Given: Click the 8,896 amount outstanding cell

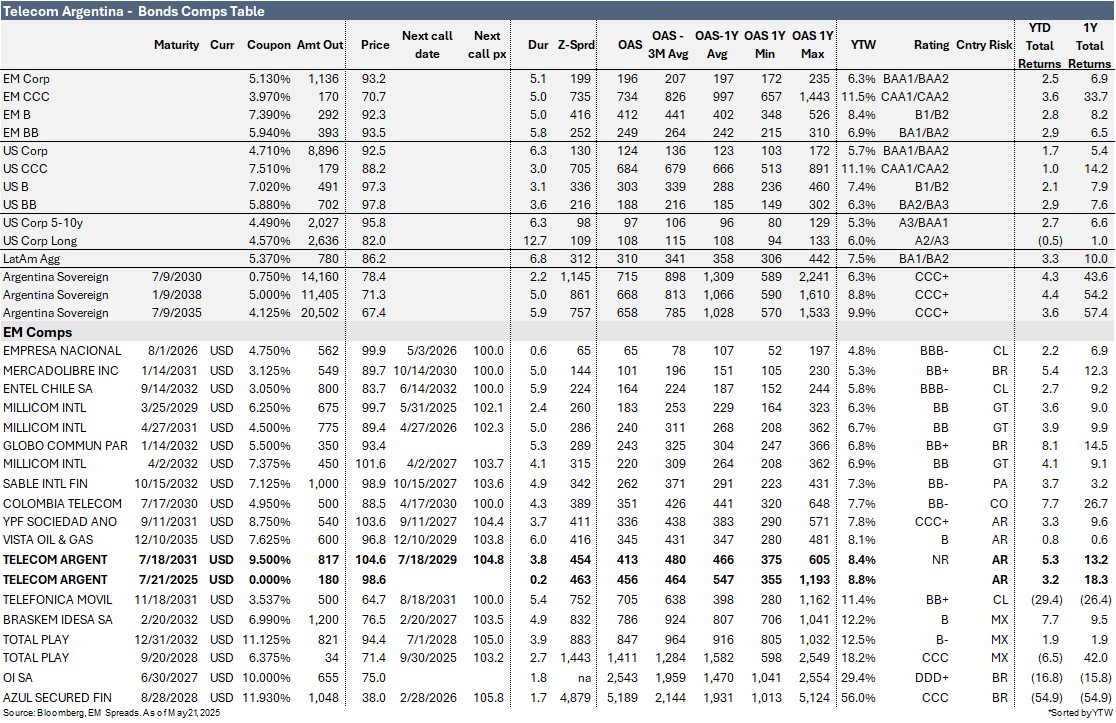Looking at the screenshot, I should pyautogui.click(x=324, y=151).
